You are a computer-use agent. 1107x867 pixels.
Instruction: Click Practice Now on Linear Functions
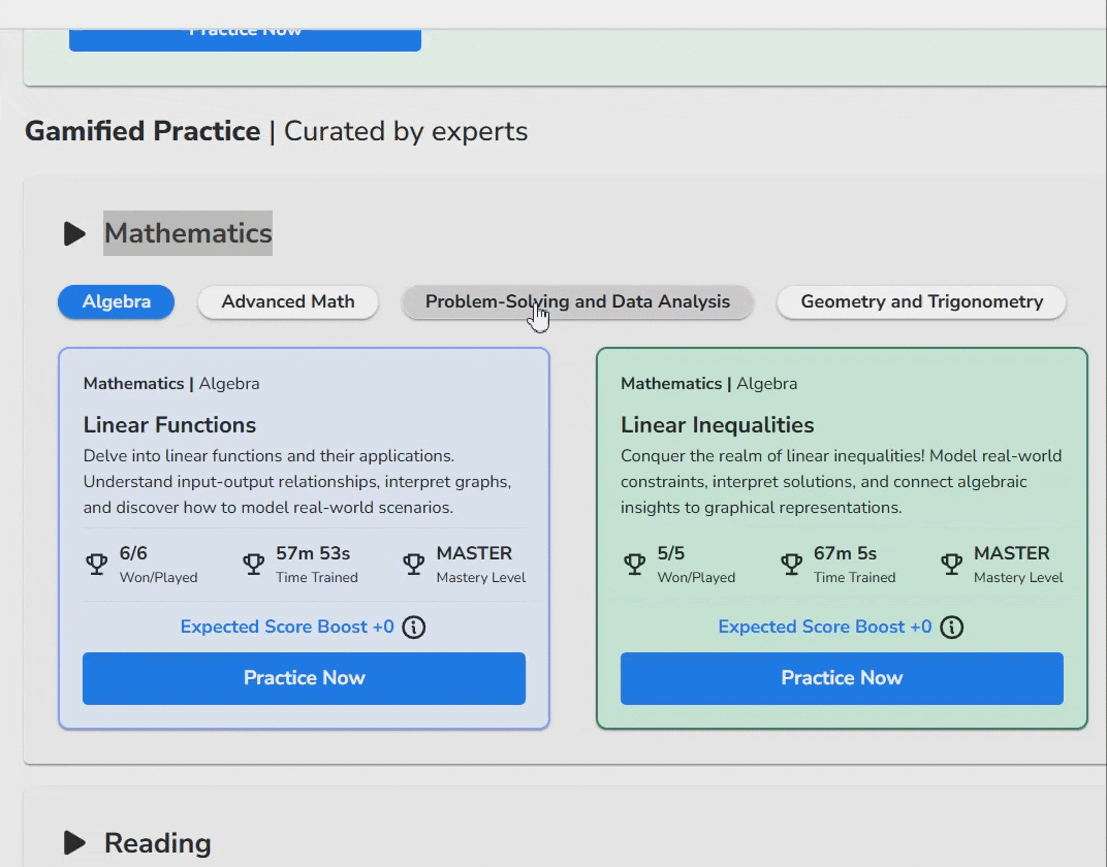[x=304, y=678]
